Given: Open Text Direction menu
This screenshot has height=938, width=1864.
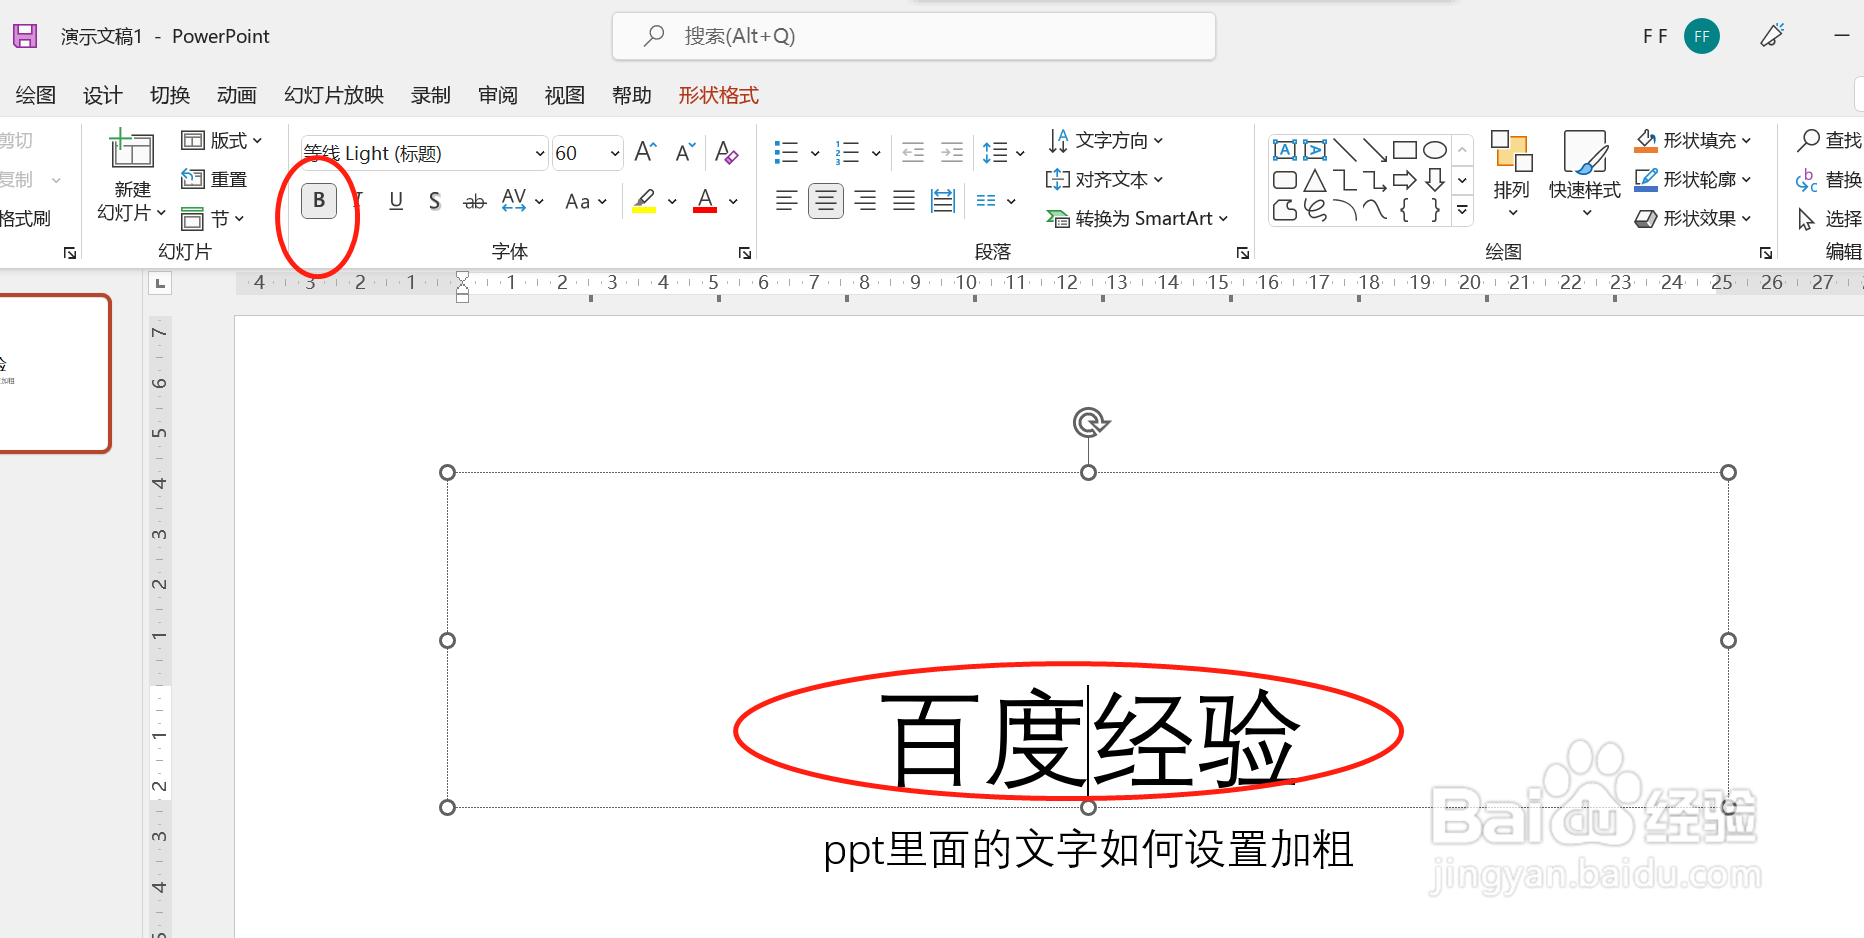Looking at the screenshot, I should 1105,140.
